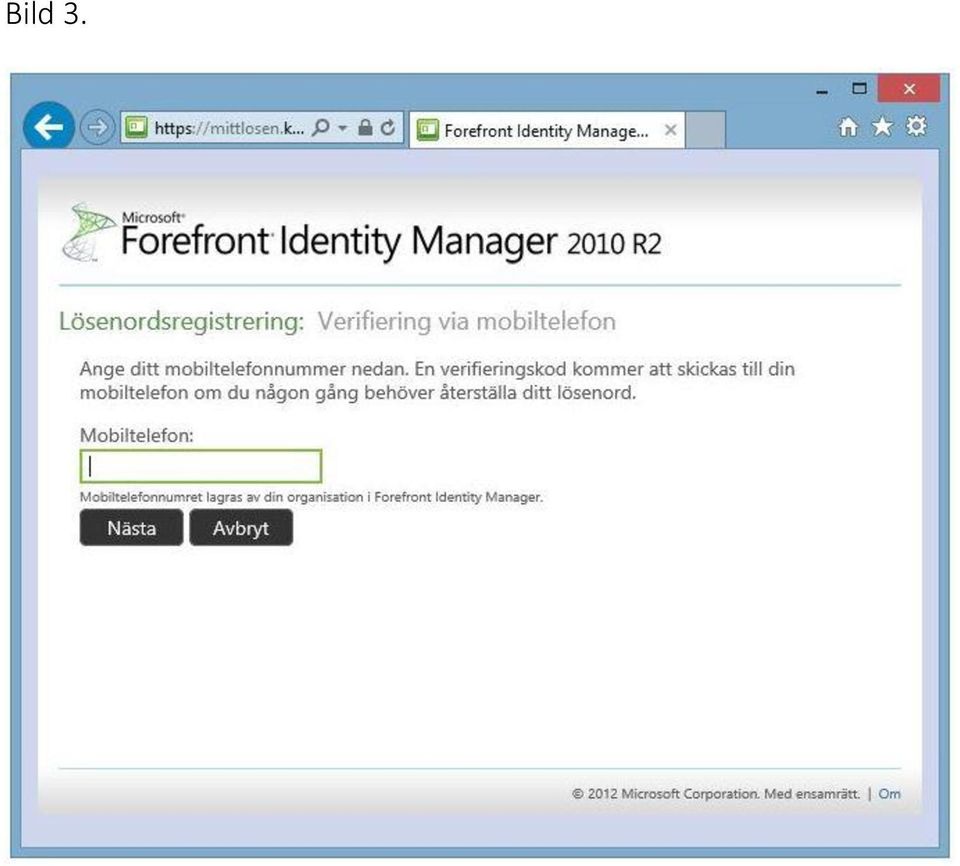Open a new blank tab
Screen dimensions: 960x866
tap(705, 130)
